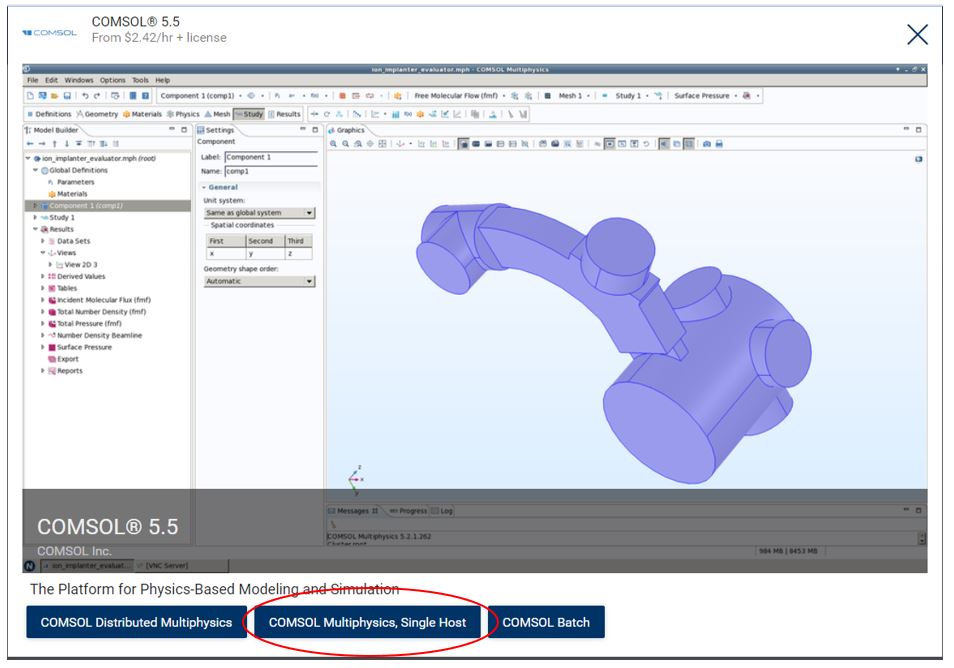The width and height of the screenshot is (954, 668).
Task: Click the small icon in Graphics top-right corner
Action: pos(919,159)
